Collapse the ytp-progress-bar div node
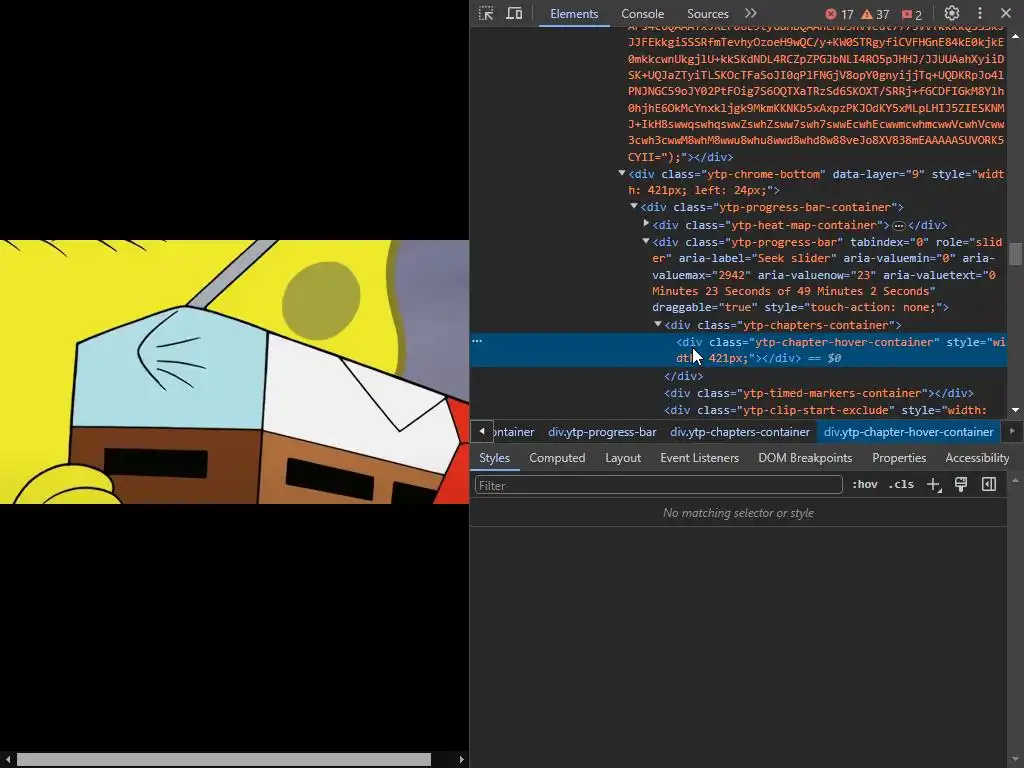This screenshot has width=1024, height=768. 646,241
